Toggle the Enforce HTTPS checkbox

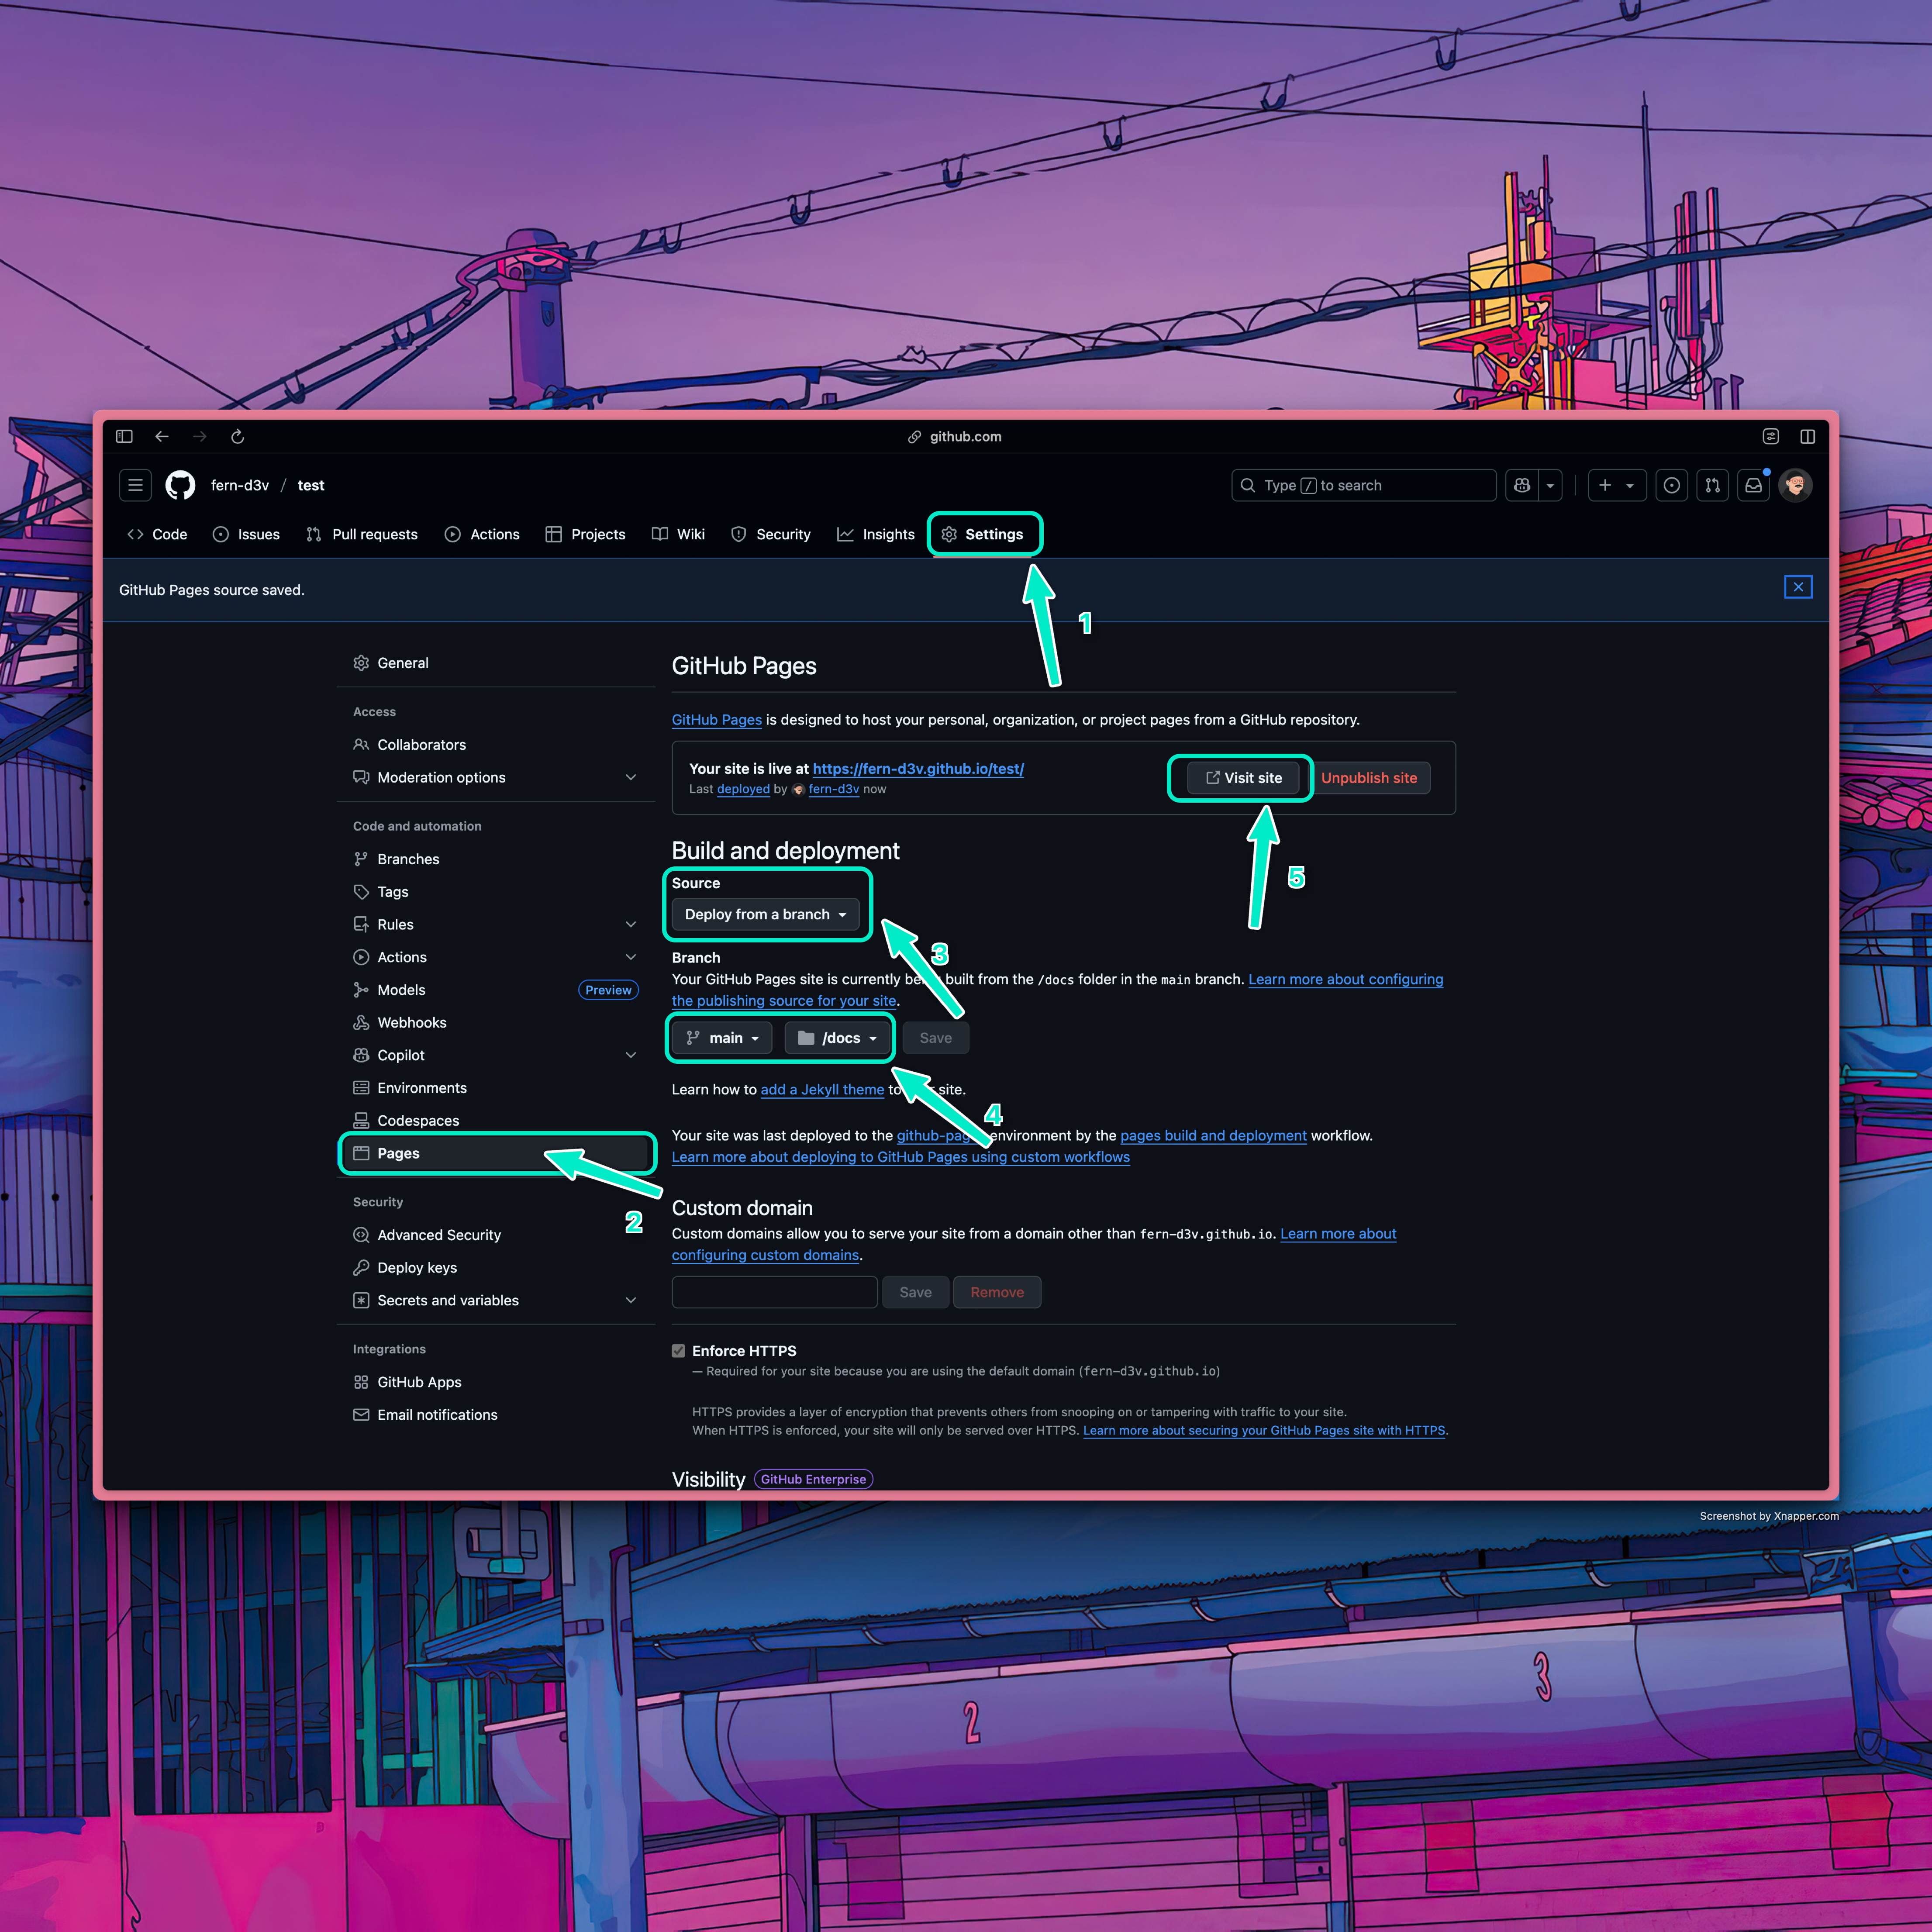tap(678, 1351)
